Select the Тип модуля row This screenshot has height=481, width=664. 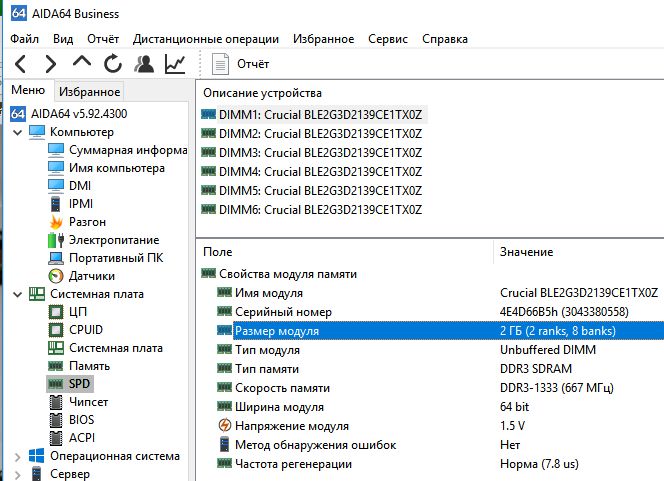pyautogui.click(x=438, y=350)
